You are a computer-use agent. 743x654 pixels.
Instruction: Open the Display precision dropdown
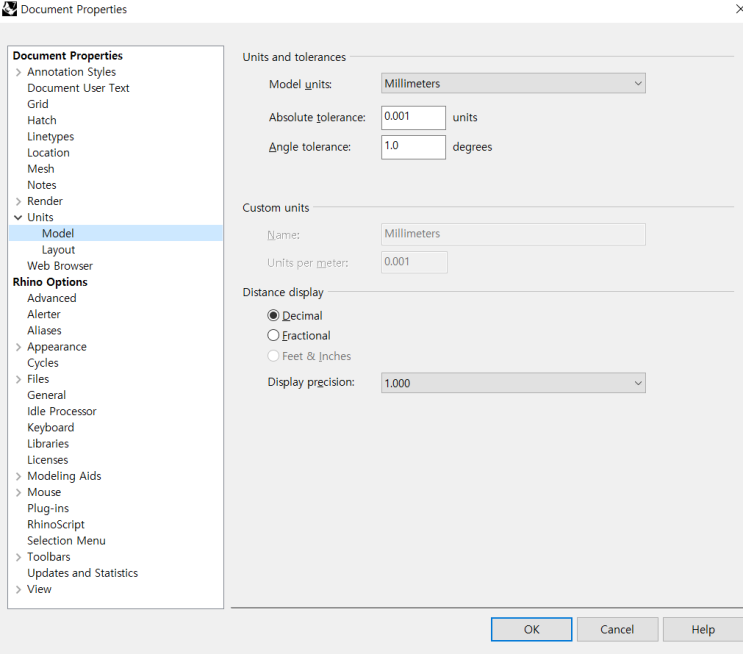coord(514,383)
